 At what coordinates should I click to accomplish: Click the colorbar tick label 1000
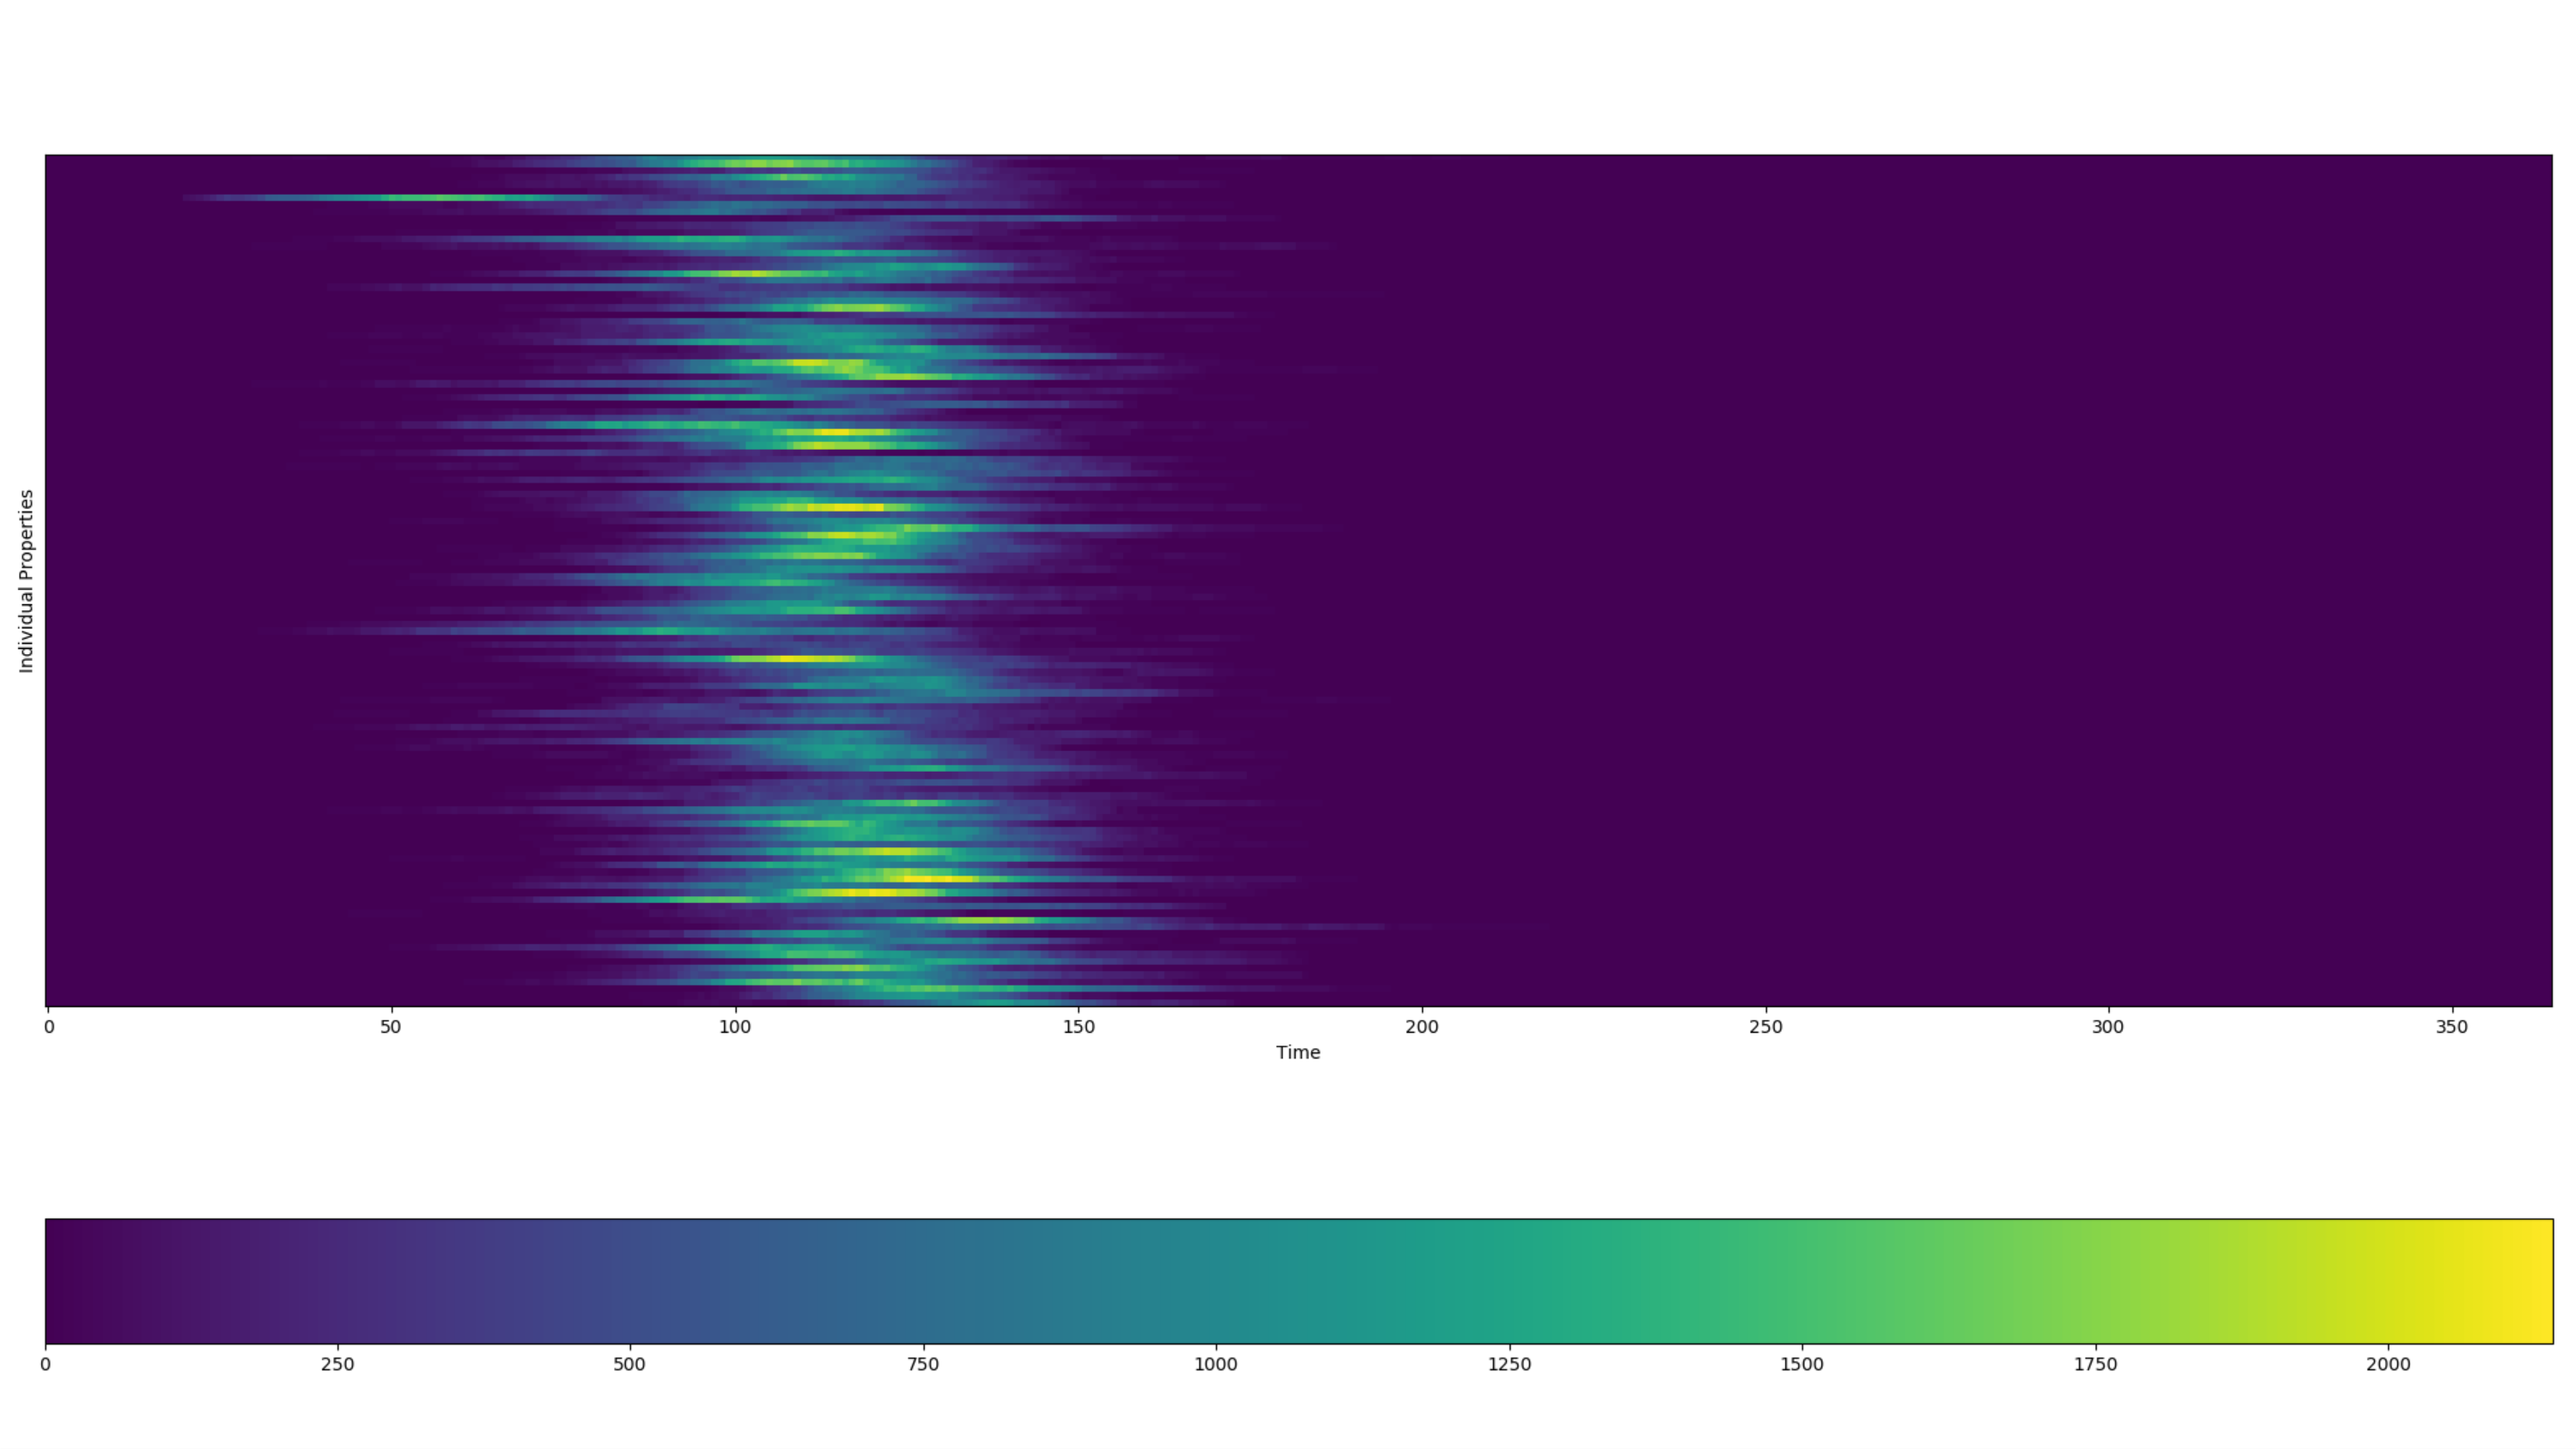click(1215, 1364)
